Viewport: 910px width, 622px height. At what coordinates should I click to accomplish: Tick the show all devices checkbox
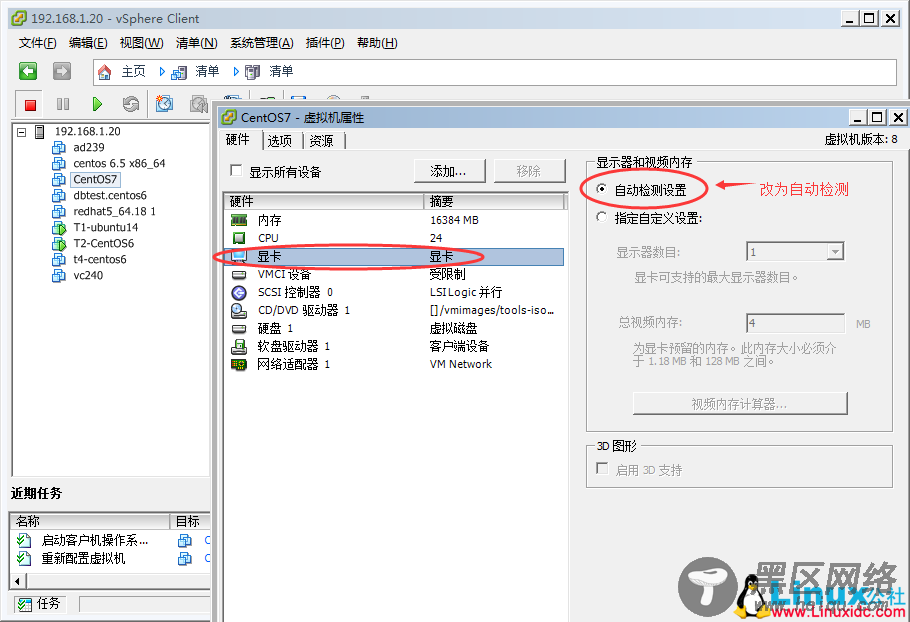point(236,171)
